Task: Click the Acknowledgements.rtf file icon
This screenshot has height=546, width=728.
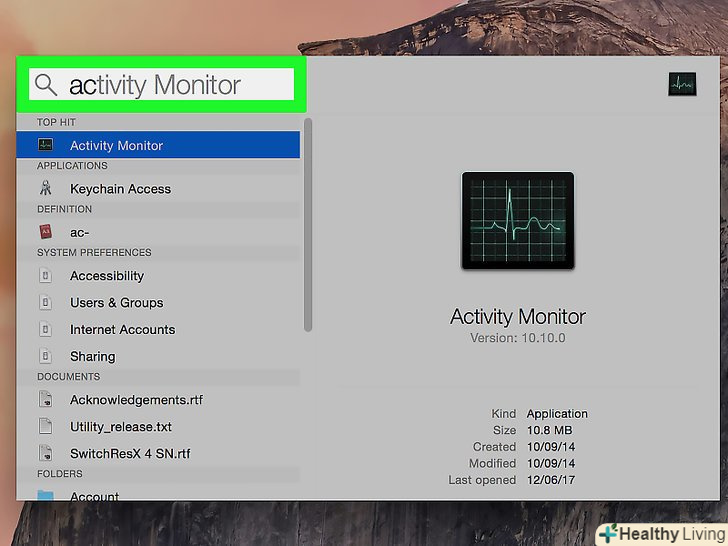Action: click(46, 399)
